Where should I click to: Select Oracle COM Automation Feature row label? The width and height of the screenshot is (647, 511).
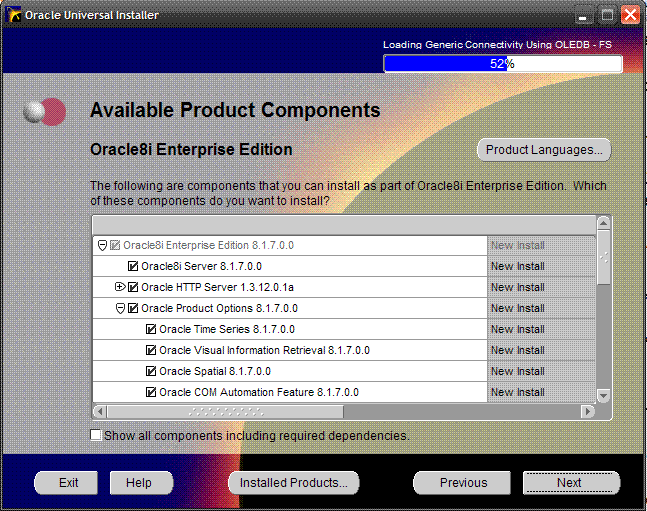point(258,392)
